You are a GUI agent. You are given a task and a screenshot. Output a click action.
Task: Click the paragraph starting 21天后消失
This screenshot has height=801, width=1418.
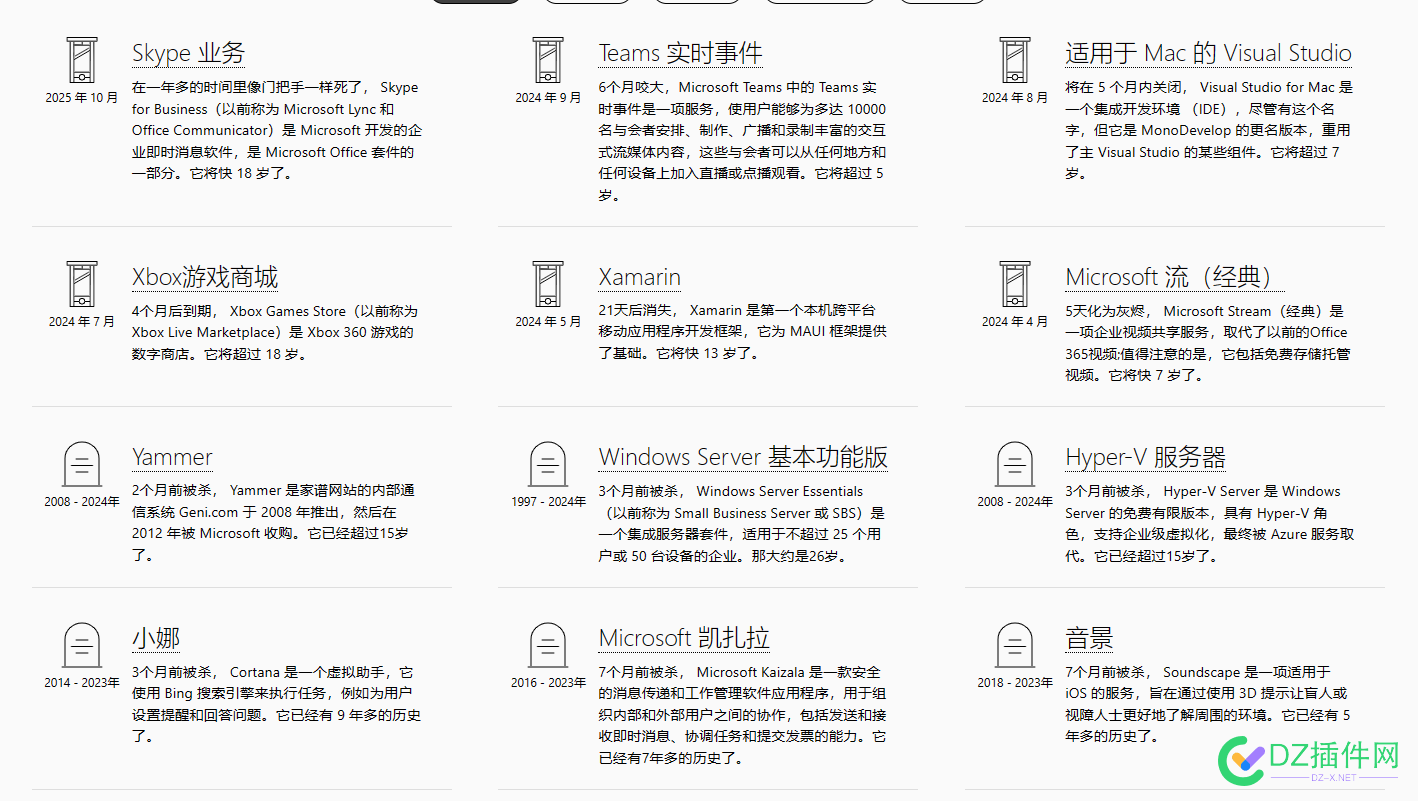point(743,333)
